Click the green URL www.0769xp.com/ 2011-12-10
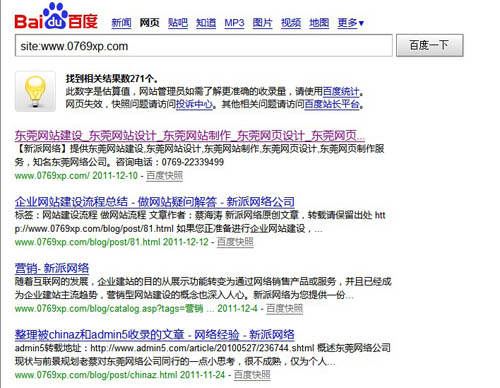Image resolution: width=500 pixels, height=388 pixels. [76, 176]
